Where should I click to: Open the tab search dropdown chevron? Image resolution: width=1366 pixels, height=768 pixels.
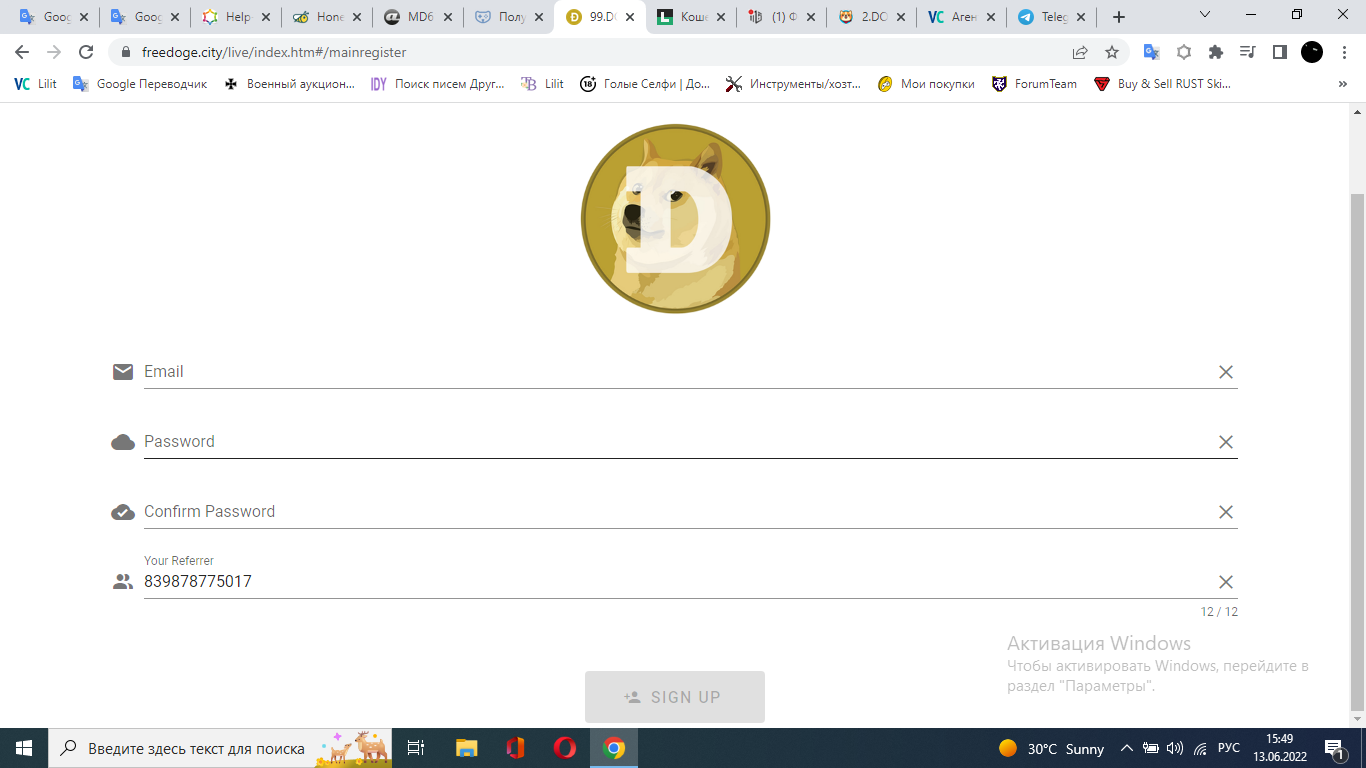[x=1205, y=15]
